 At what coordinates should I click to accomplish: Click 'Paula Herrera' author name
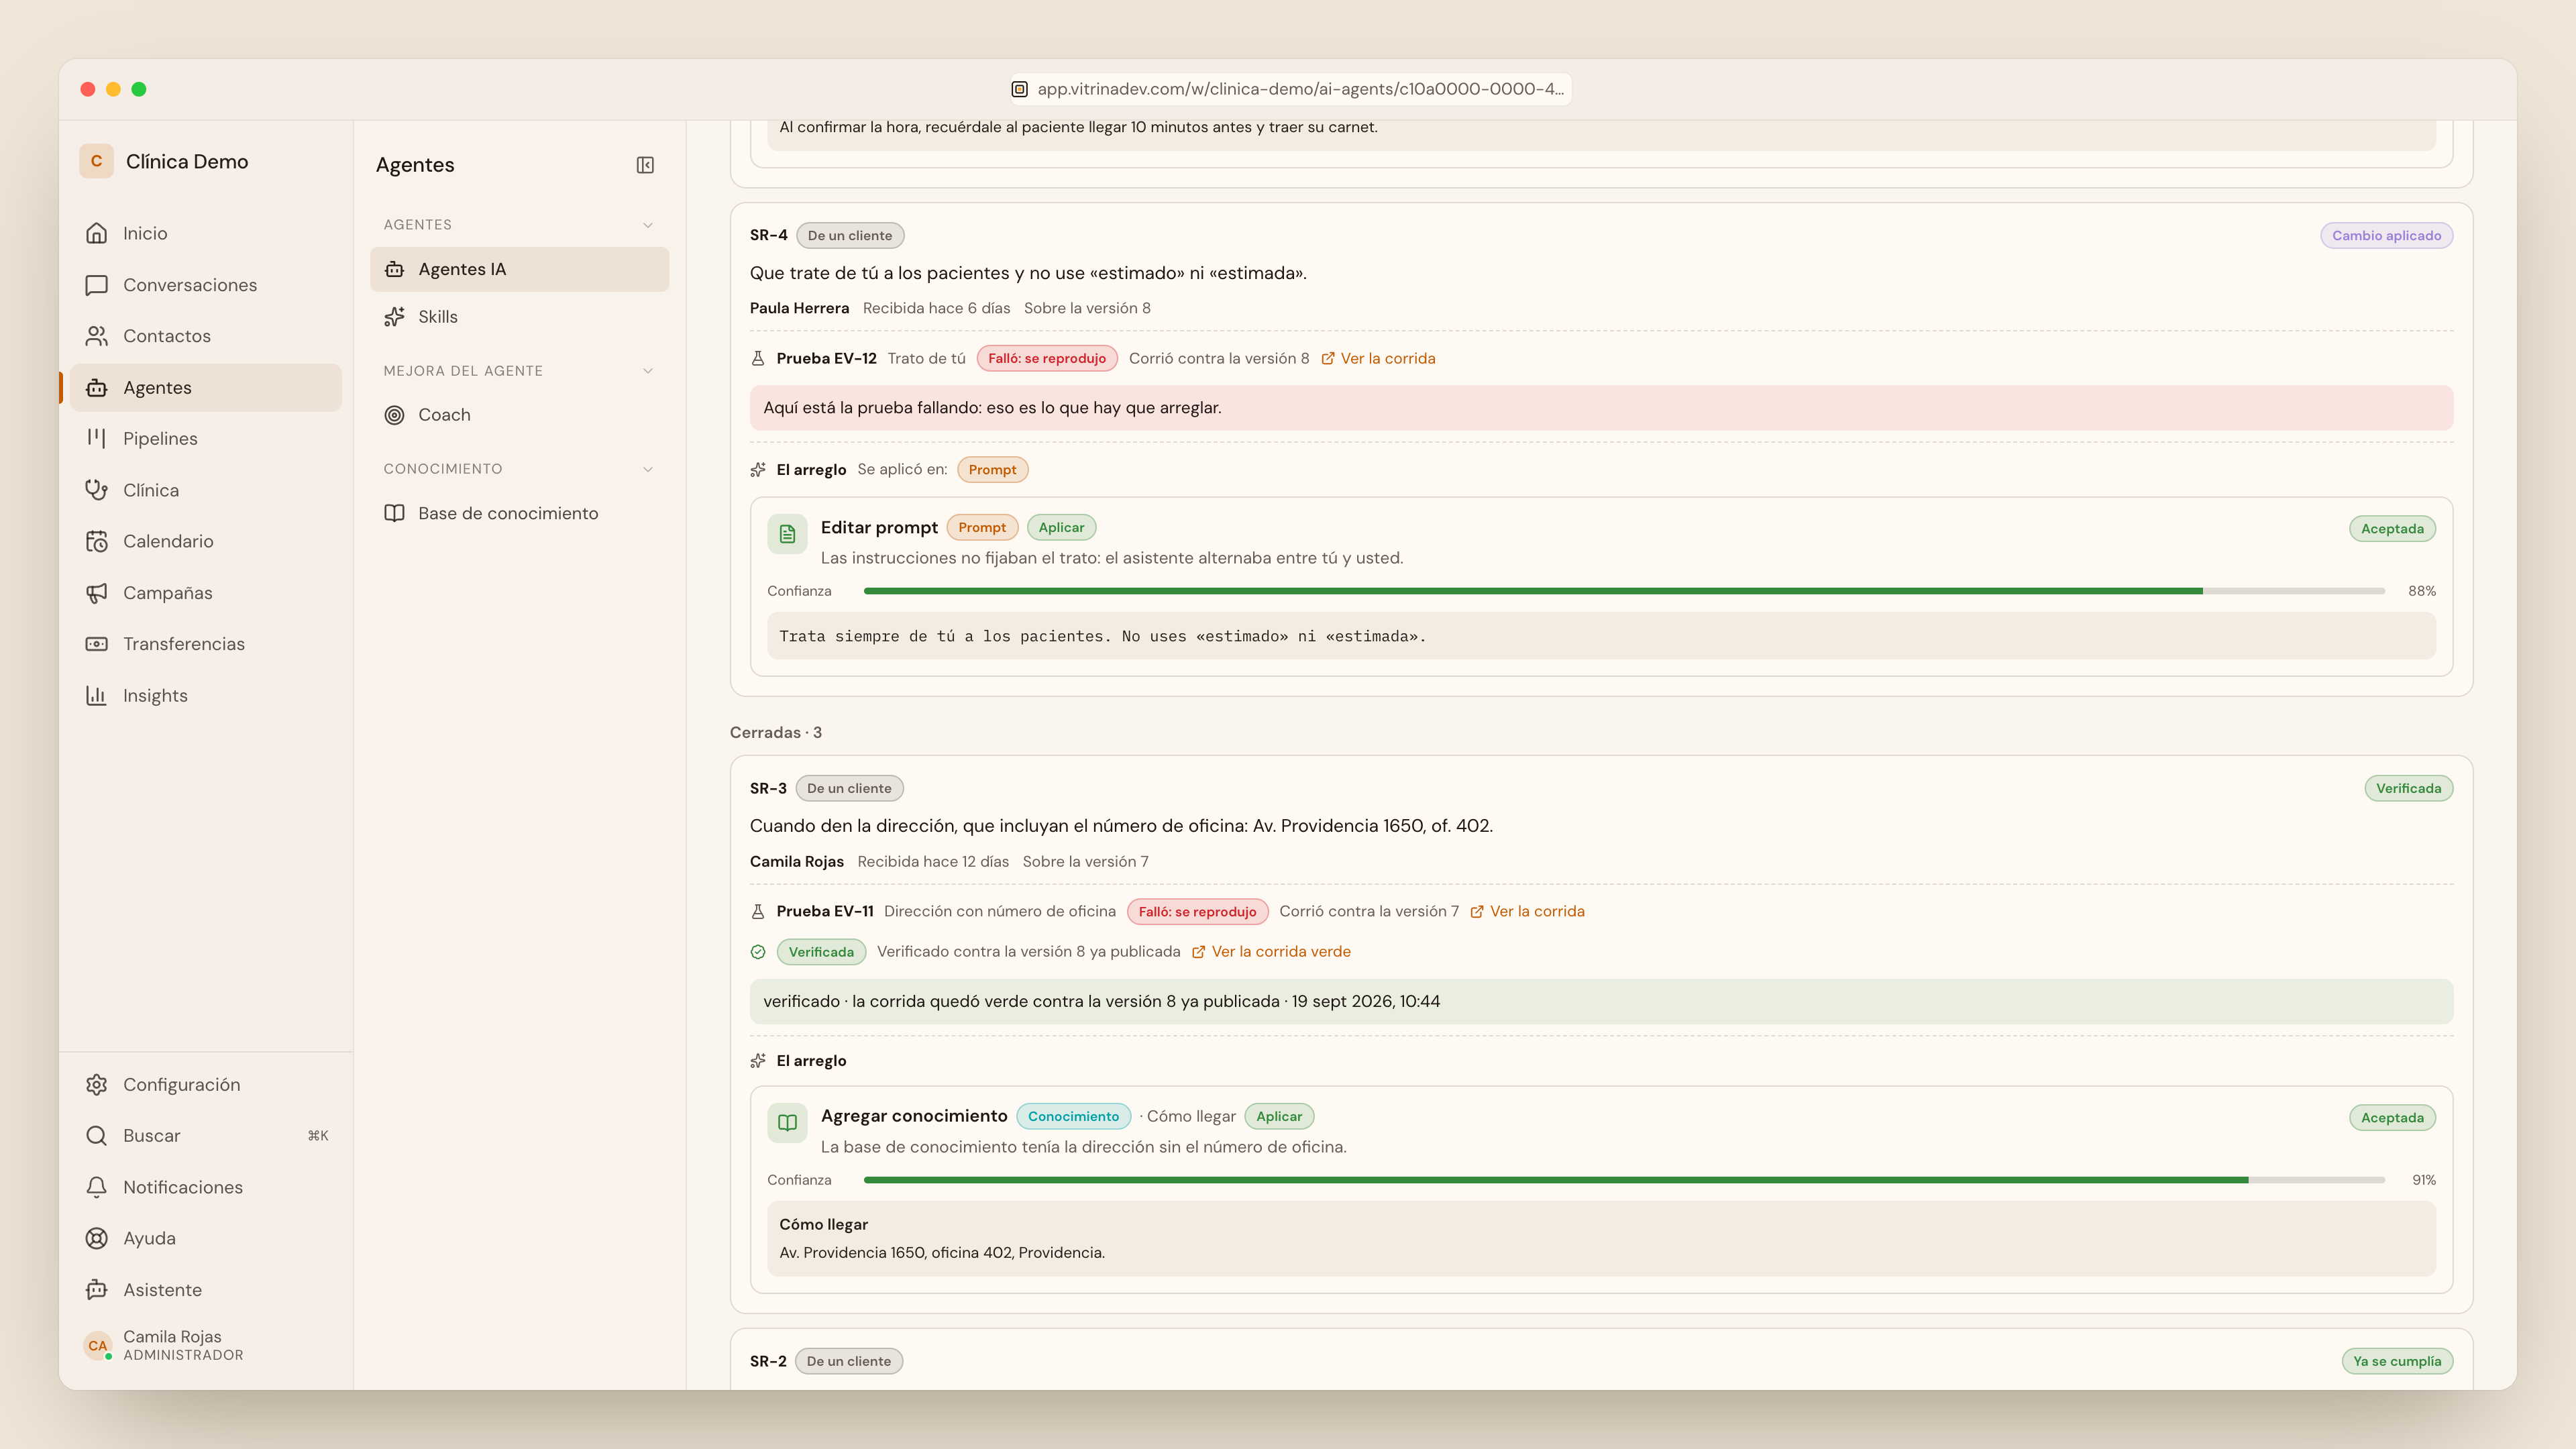pos(799,308)
